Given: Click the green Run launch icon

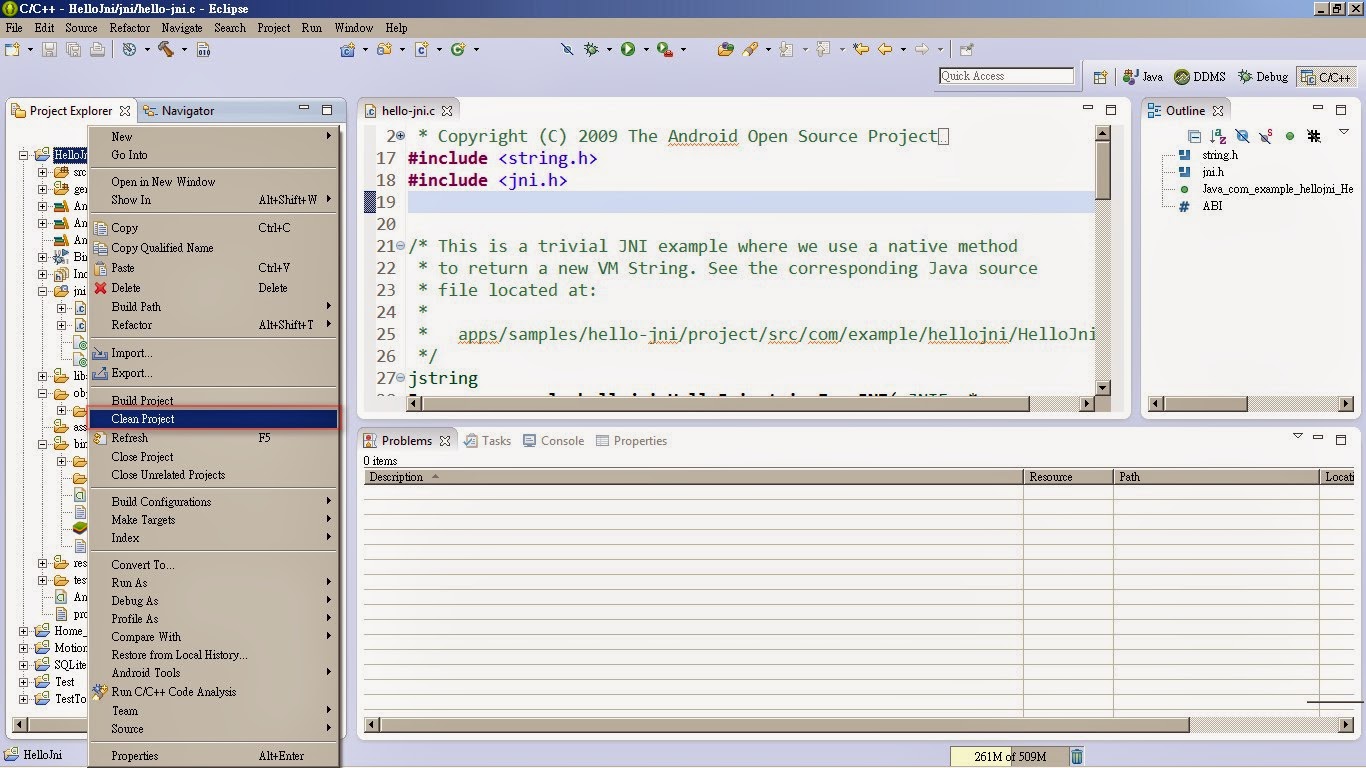Looking at the screenshot, I should pyautogui.click(x=628, y=49).
